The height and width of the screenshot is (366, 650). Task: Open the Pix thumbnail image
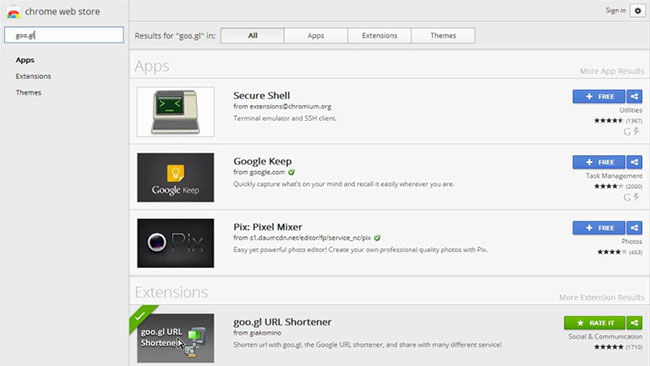tap(176, 243)
